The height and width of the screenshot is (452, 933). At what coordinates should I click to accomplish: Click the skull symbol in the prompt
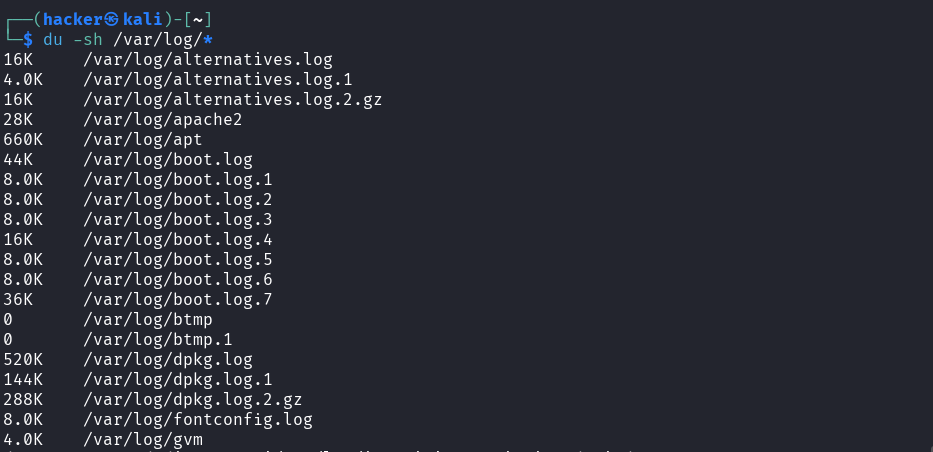pos(113,20)
